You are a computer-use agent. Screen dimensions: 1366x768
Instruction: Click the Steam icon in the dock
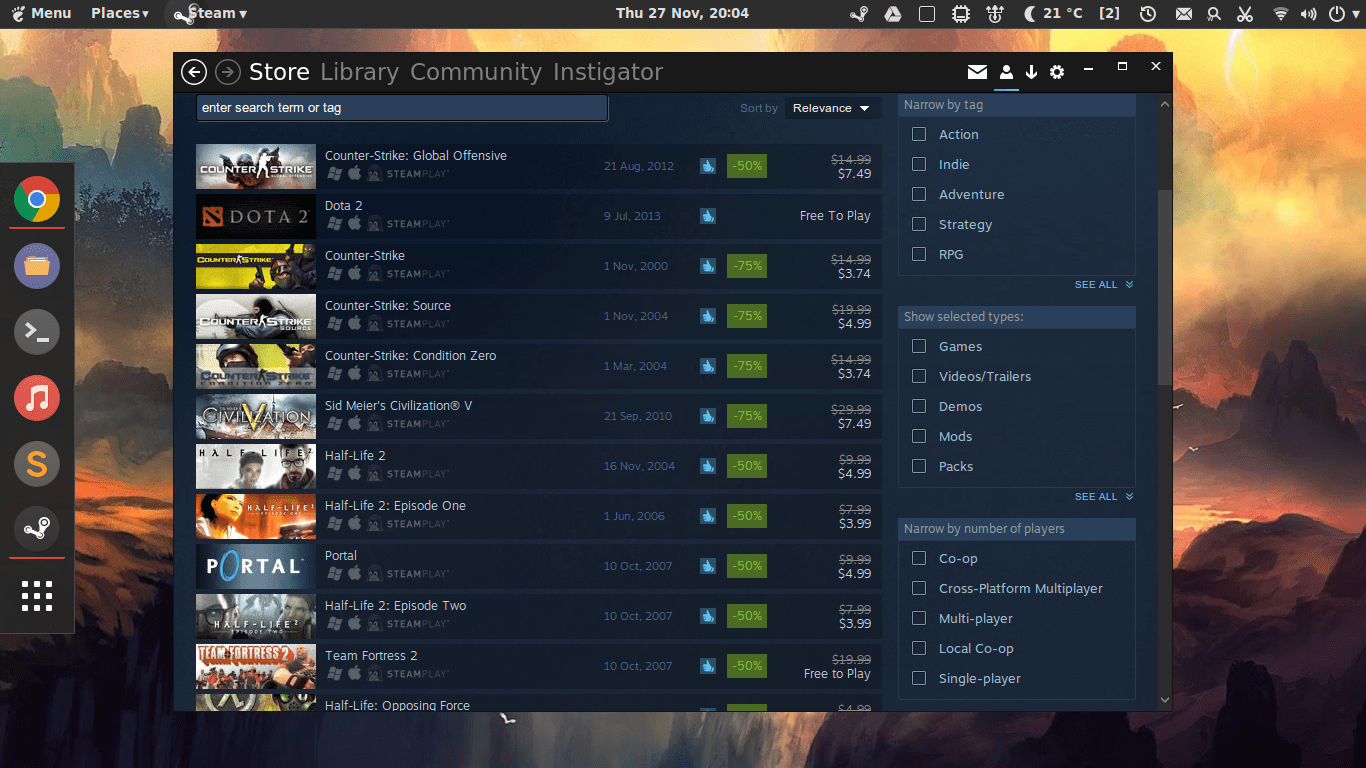click(37, 530)
